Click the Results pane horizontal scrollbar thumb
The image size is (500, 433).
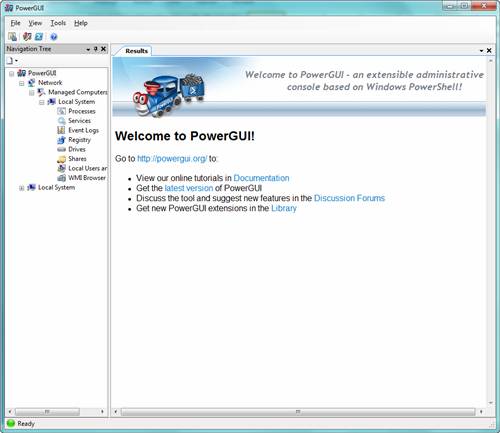click(298, 412)
